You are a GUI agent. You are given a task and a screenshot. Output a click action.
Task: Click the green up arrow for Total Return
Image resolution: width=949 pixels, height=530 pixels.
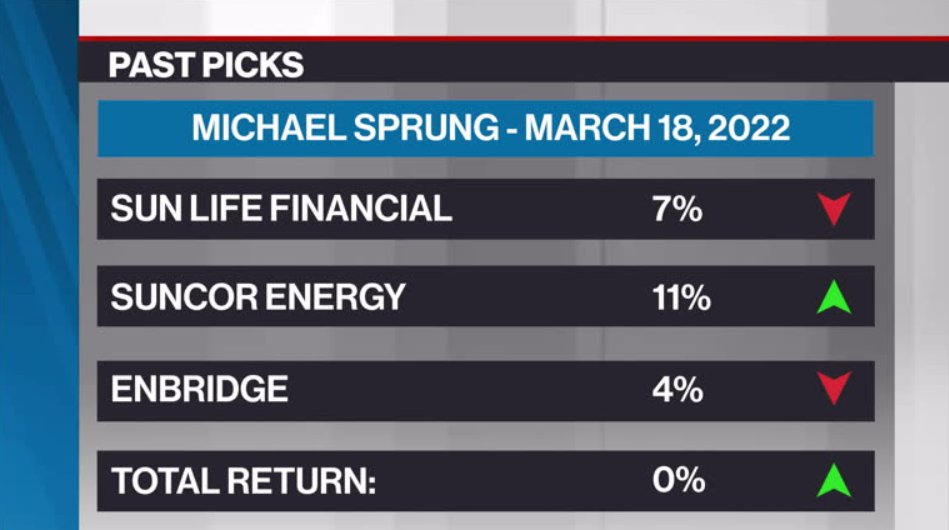click(834, 480)
